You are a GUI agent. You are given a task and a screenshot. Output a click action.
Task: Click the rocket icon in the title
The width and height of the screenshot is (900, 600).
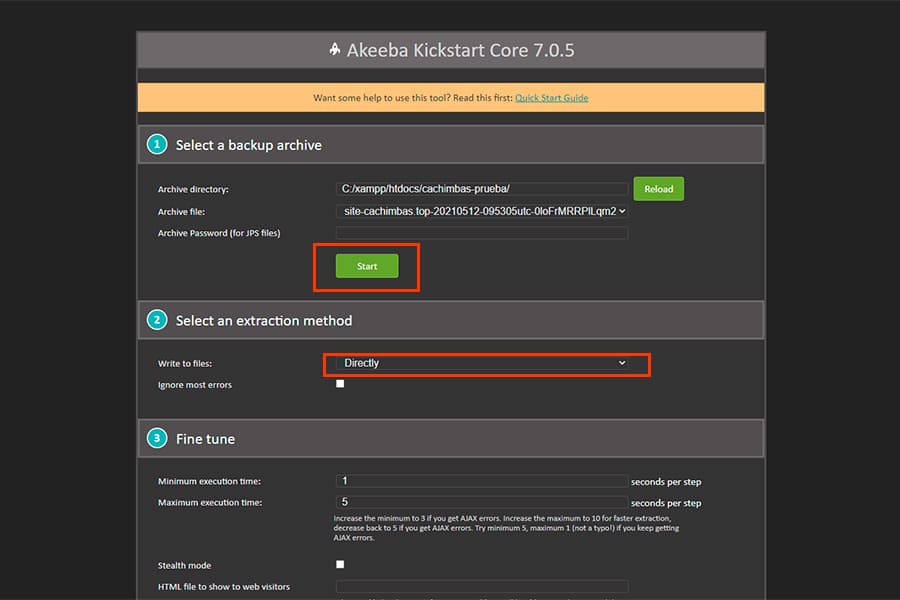pos(335,49)
